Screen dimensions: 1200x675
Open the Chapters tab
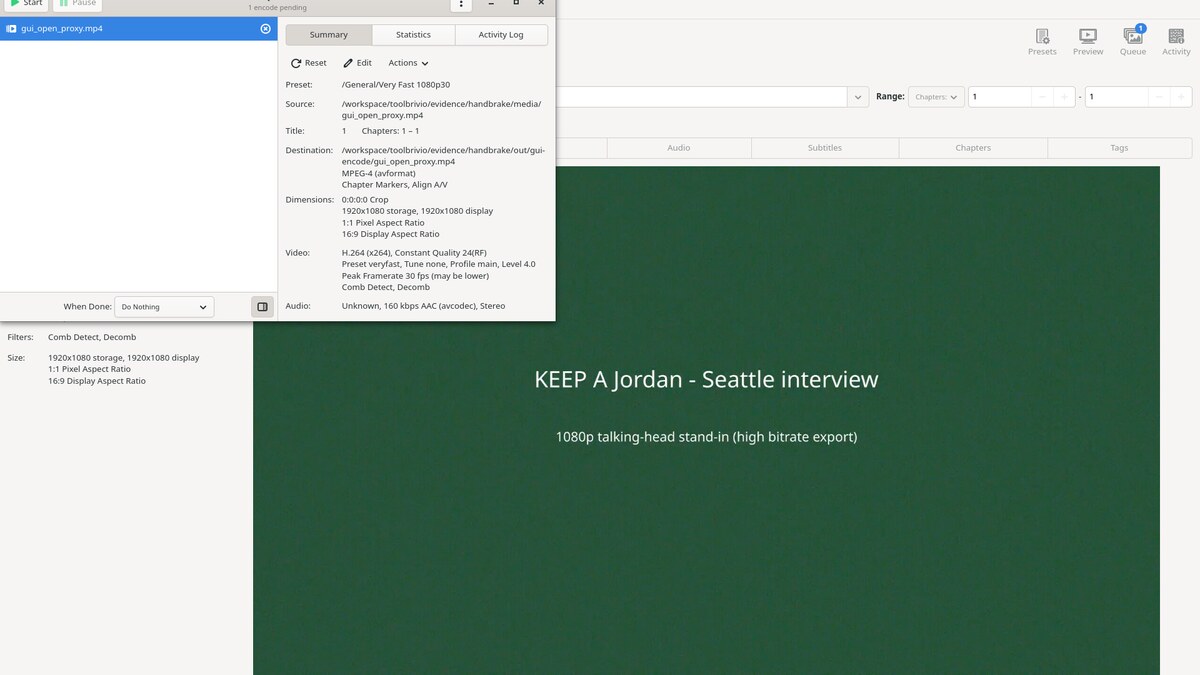973,148
